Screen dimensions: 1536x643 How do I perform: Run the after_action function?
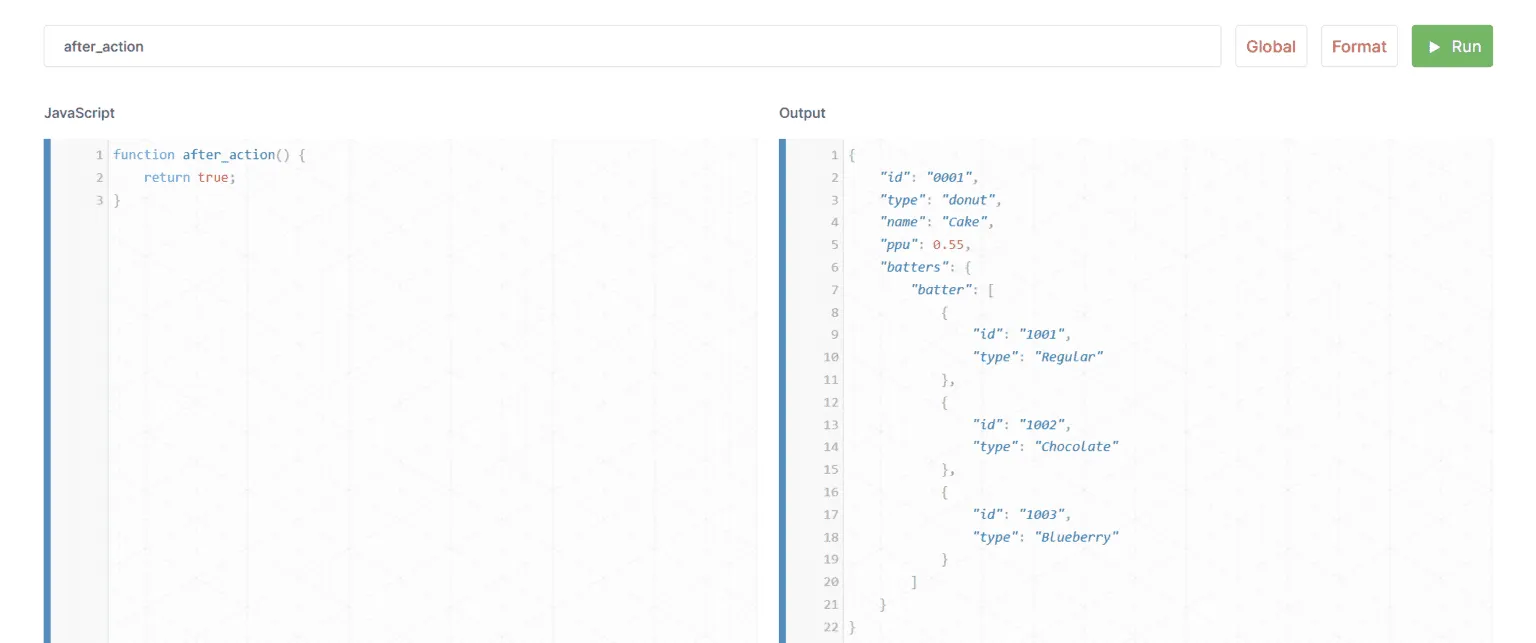pyautogui.click(x=1452, y=46)
